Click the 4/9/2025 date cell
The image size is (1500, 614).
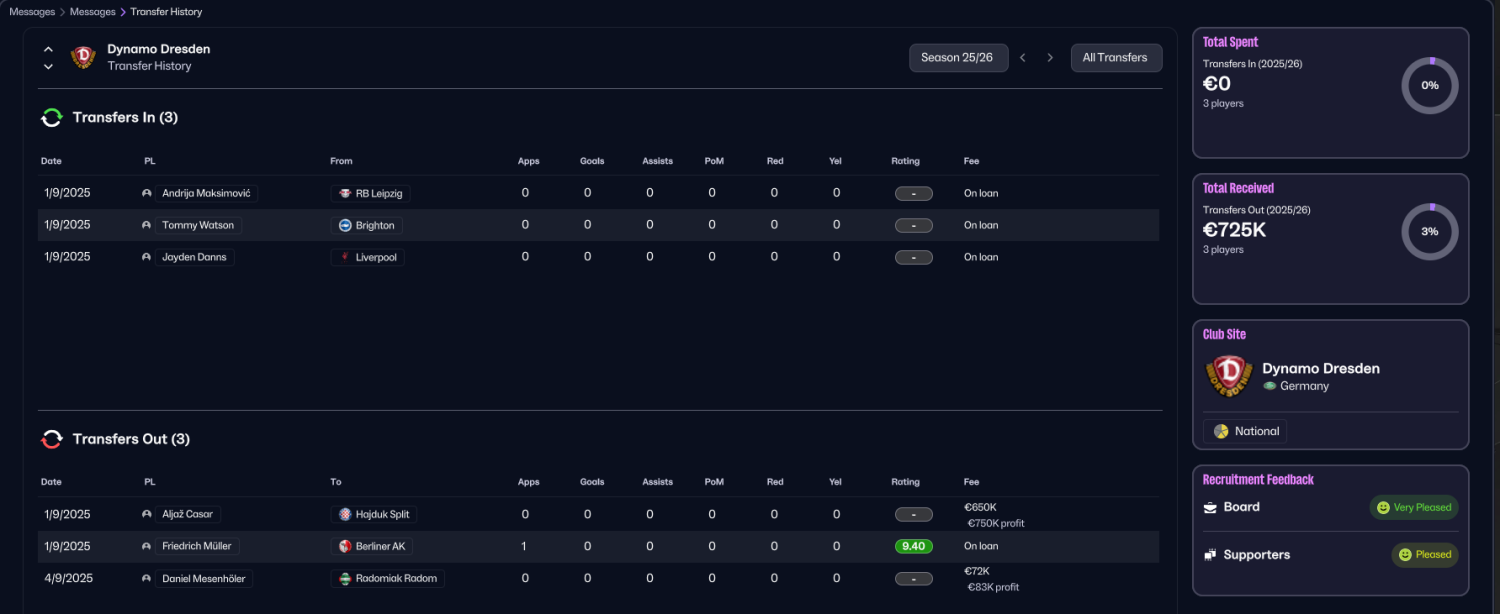68,578
